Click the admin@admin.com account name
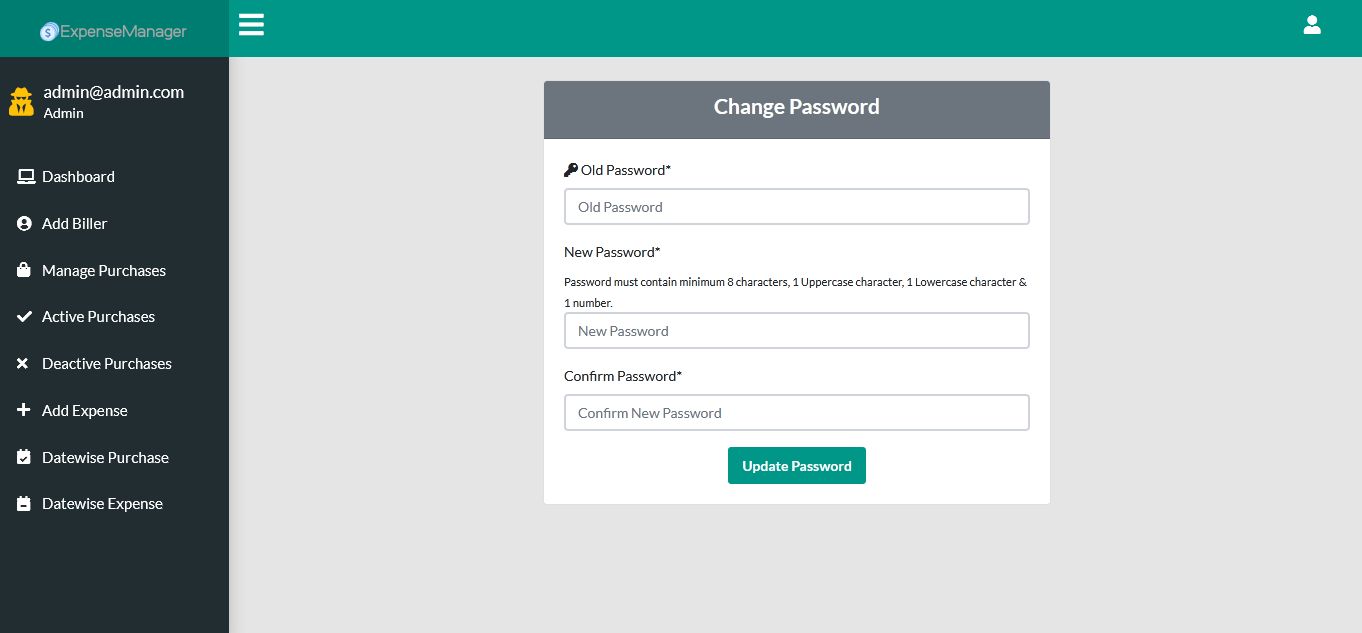Viewport: 1362px width, 633px height. point(113,92)
